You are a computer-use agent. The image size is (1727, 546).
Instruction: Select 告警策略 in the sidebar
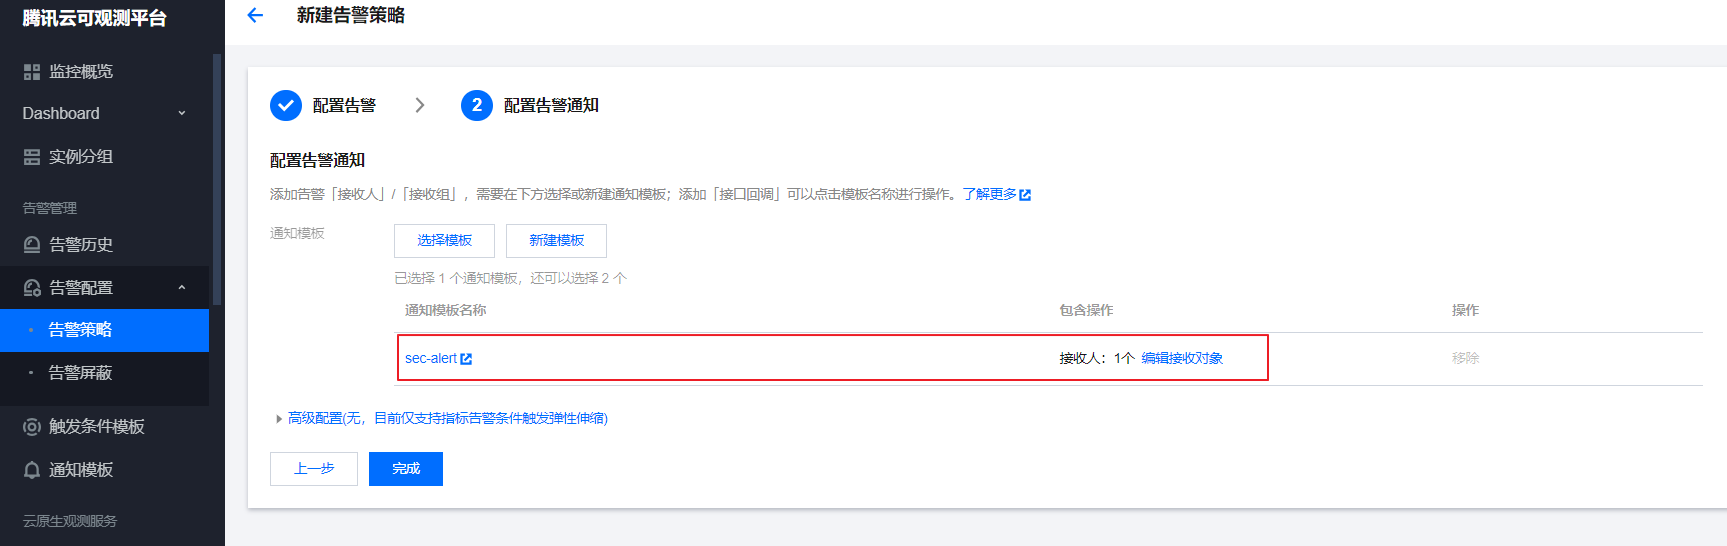(x=80, y=330)
